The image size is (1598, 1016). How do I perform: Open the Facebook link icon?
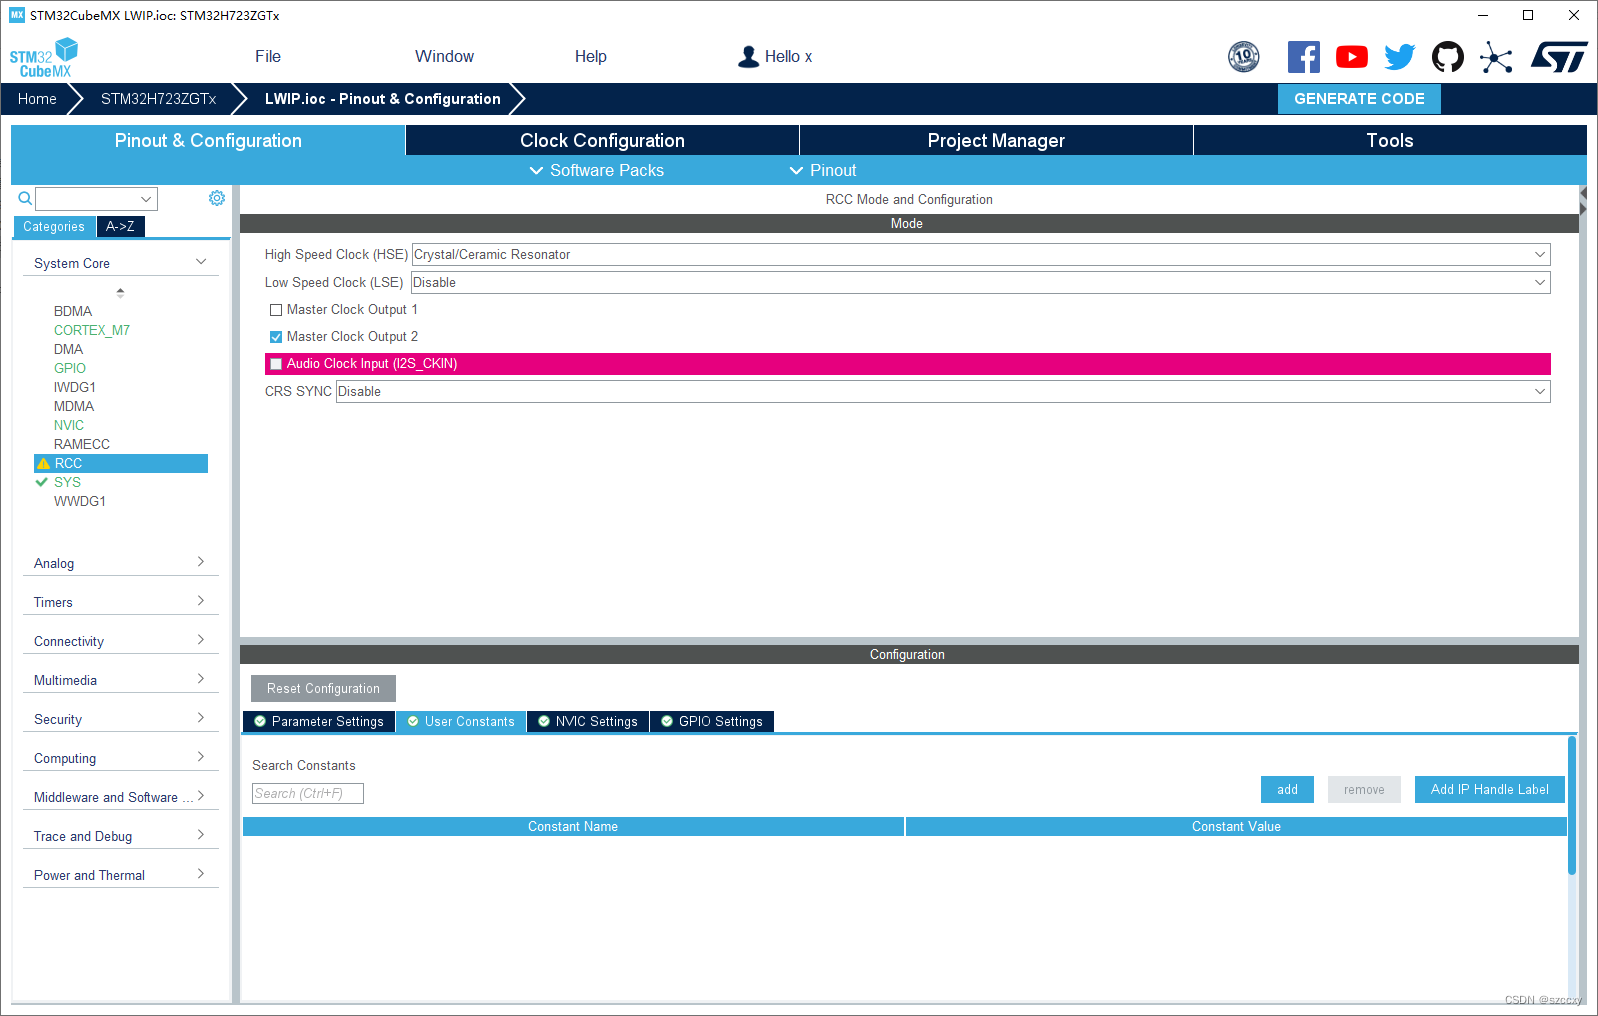pyautogui.click(x=1303, y=57)
